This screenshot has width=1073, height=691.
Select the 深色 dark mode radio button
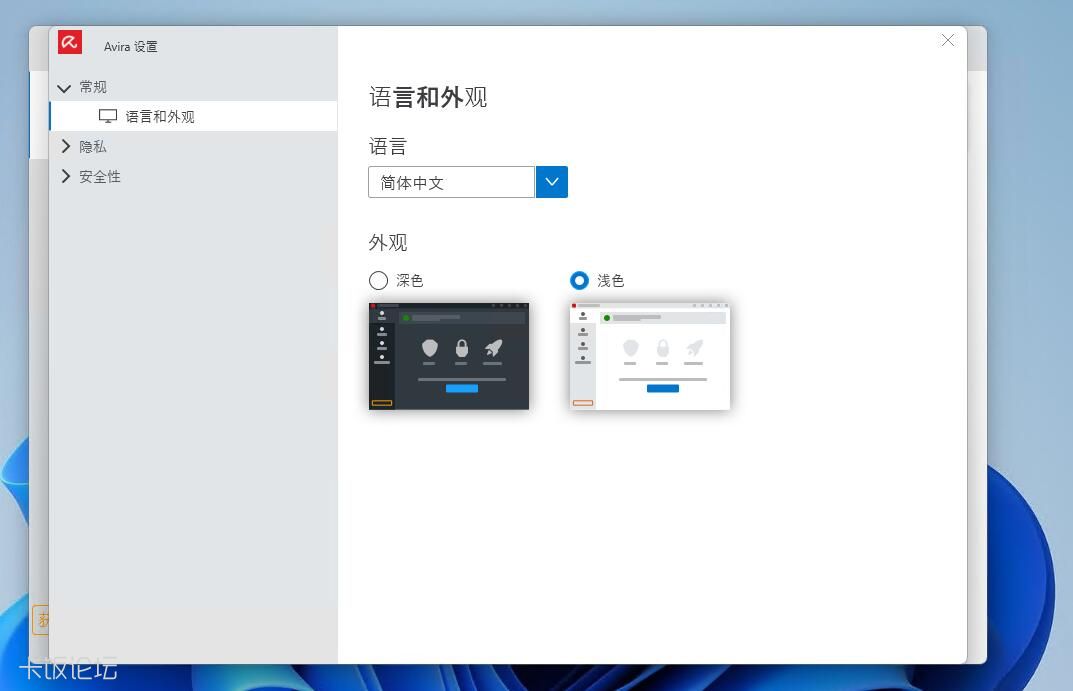[x=378, y=281]
